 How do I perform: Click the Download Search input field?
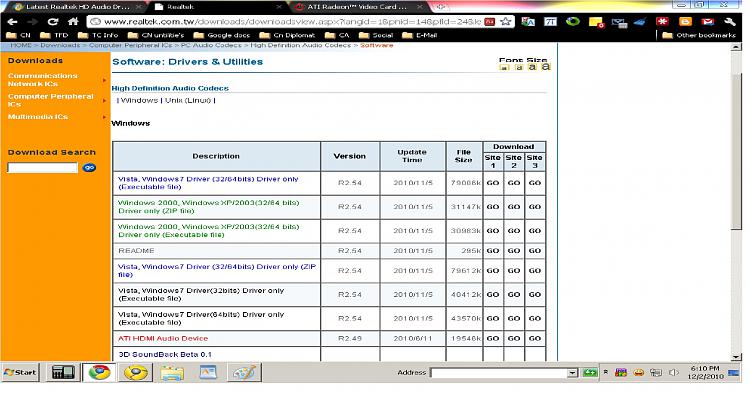coord(43,167)
